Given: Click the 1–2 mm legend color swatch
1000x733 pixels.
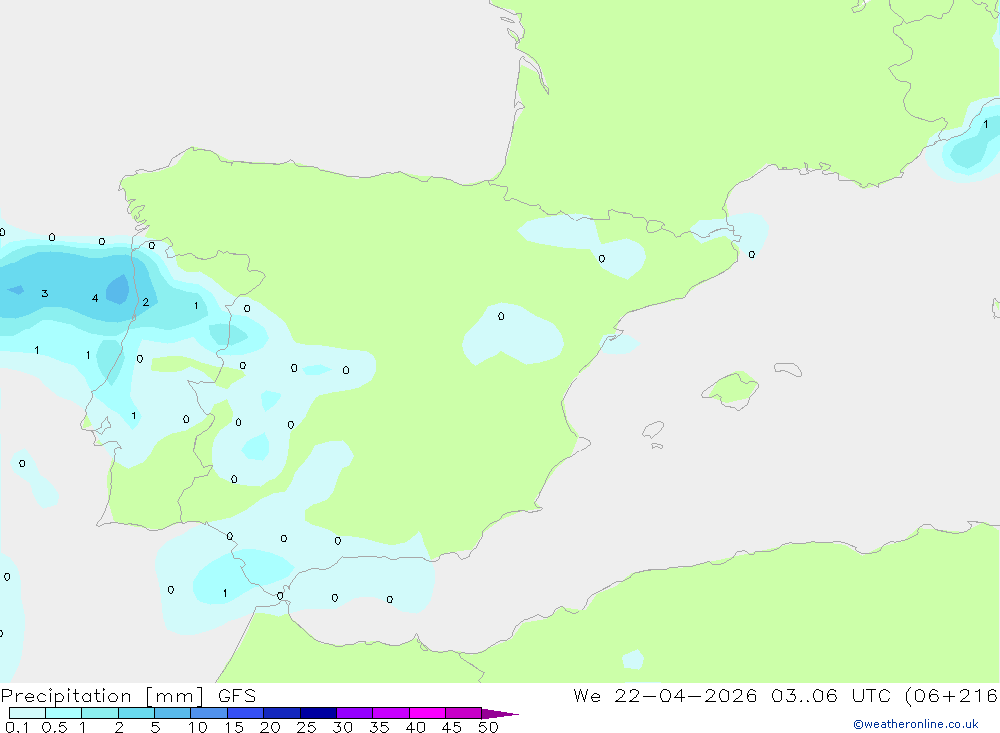Looking at the screenshot, I should tap(99, 713).
